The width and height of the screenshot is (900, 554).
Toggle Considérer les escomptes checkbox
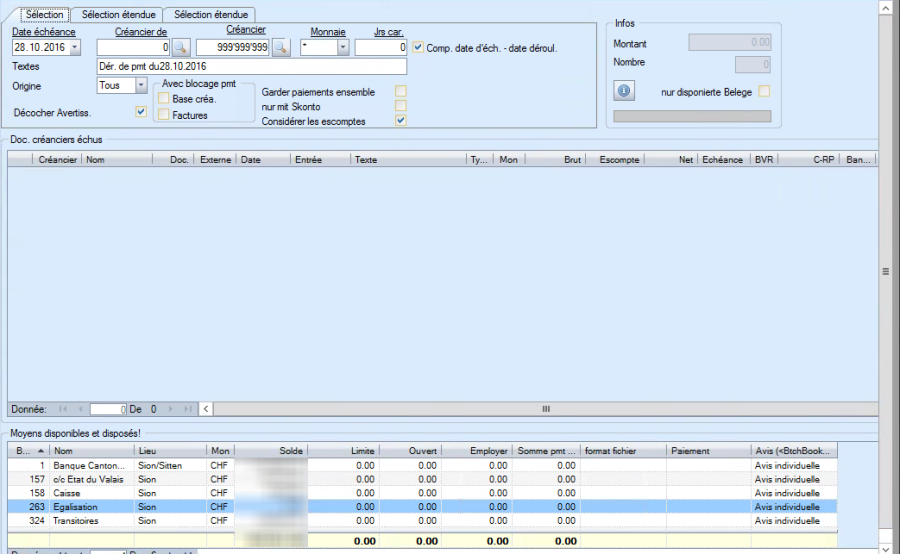tap(401, 121)
